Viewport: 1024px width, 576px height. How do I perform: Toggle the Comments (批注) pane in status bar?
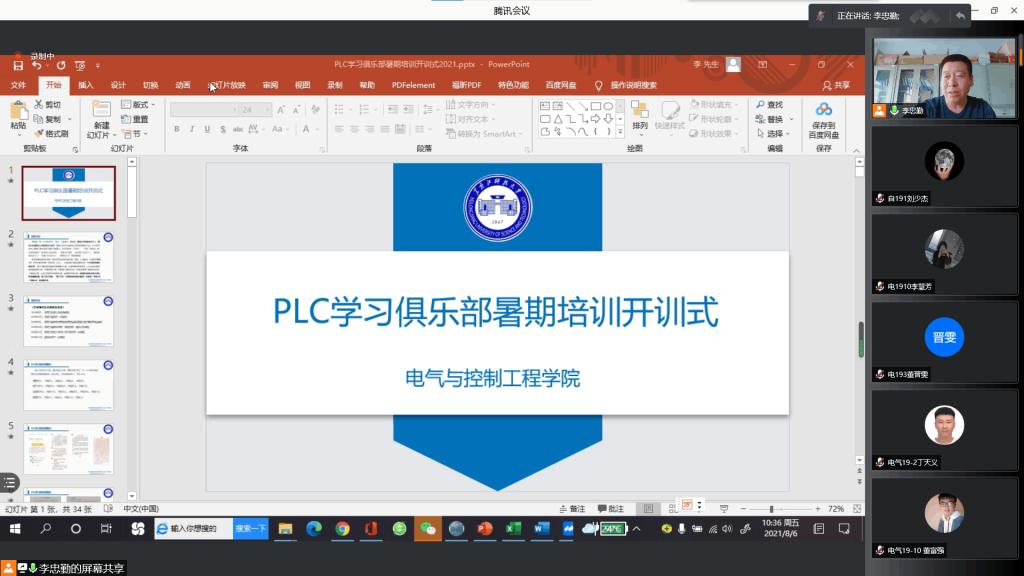610,509
